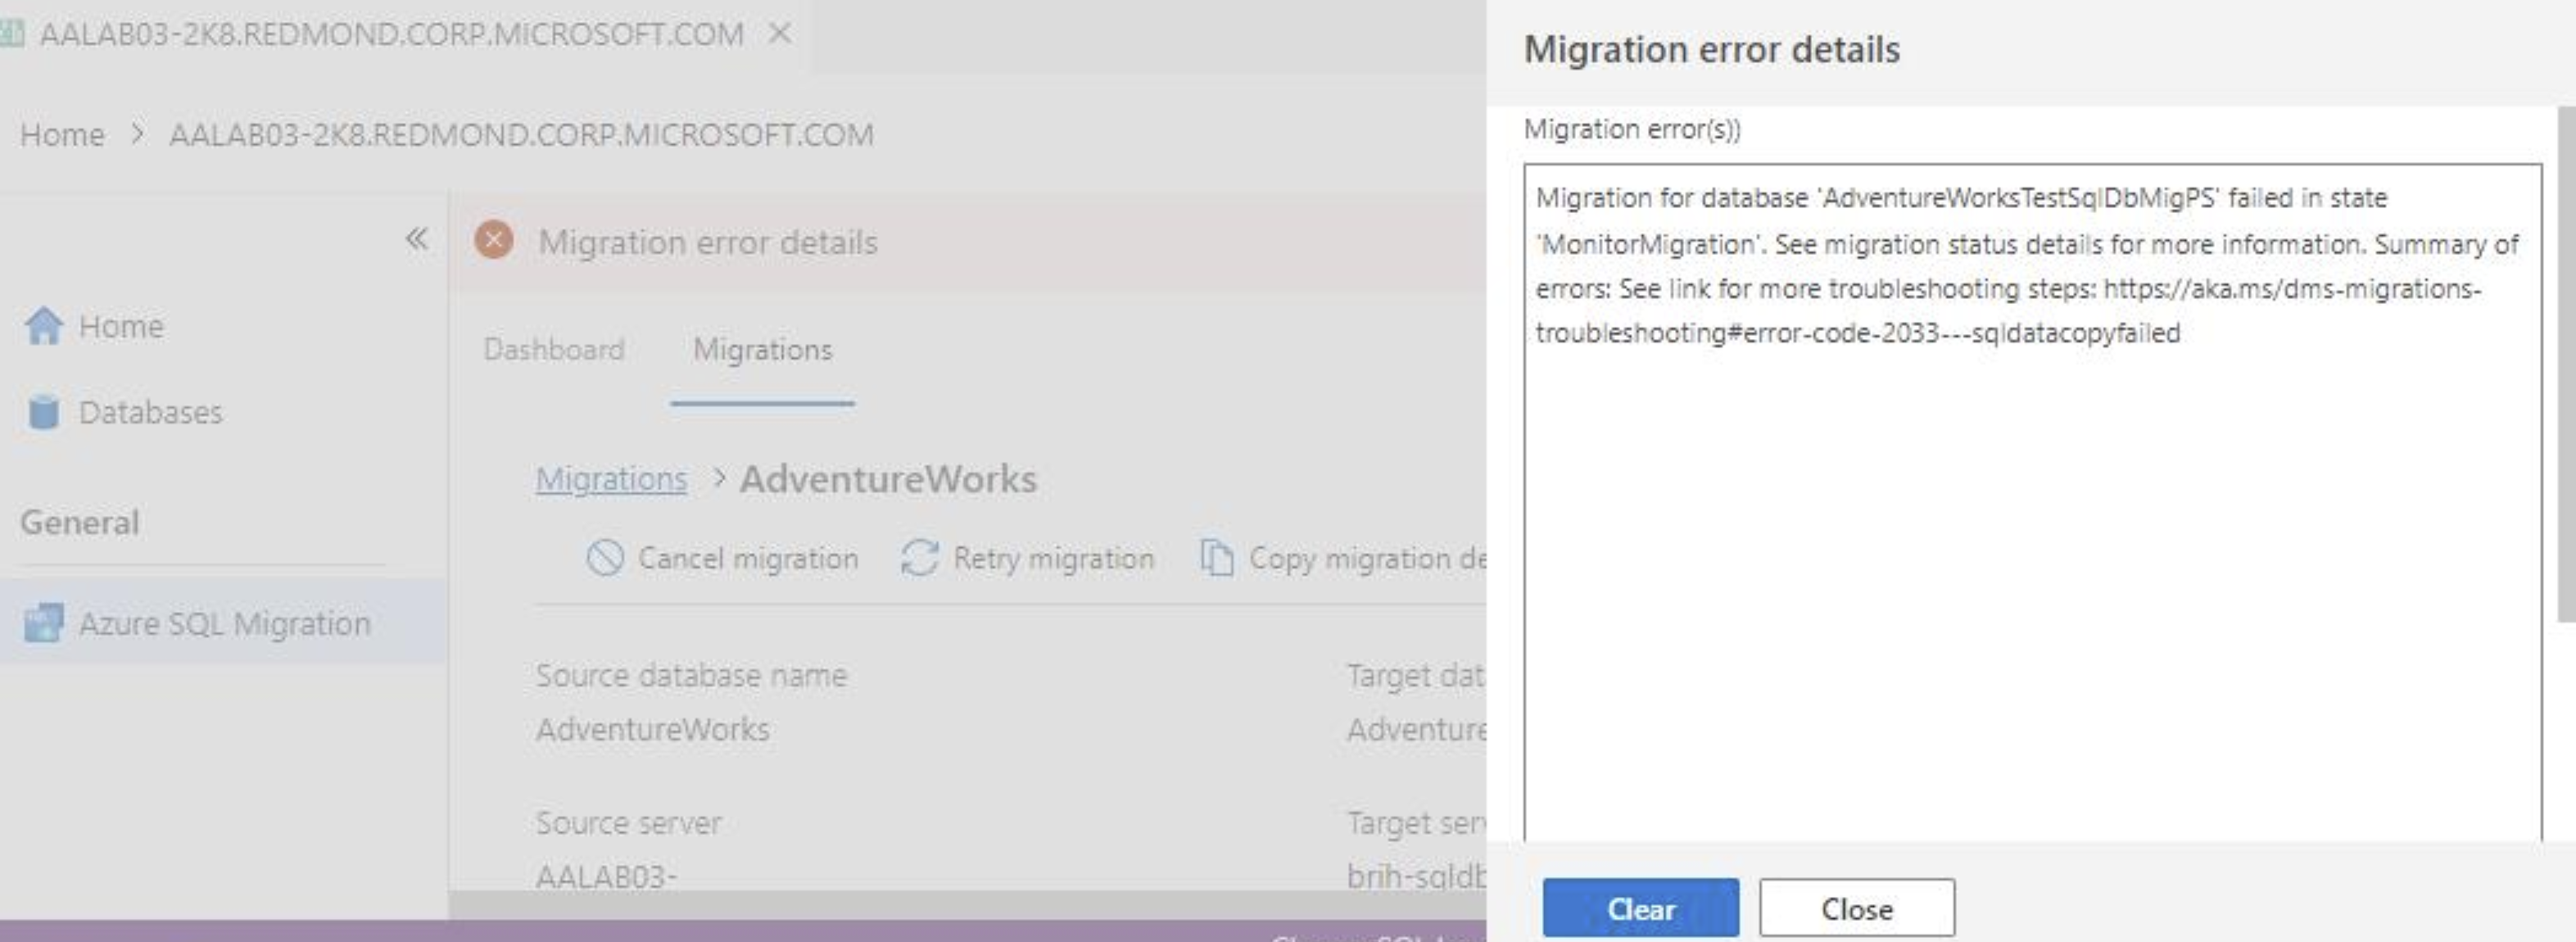Viewport: 2576px width, 942px height.
Task: Select the AdventureWorks migration breadcrumb
Action: click(888, 478)
